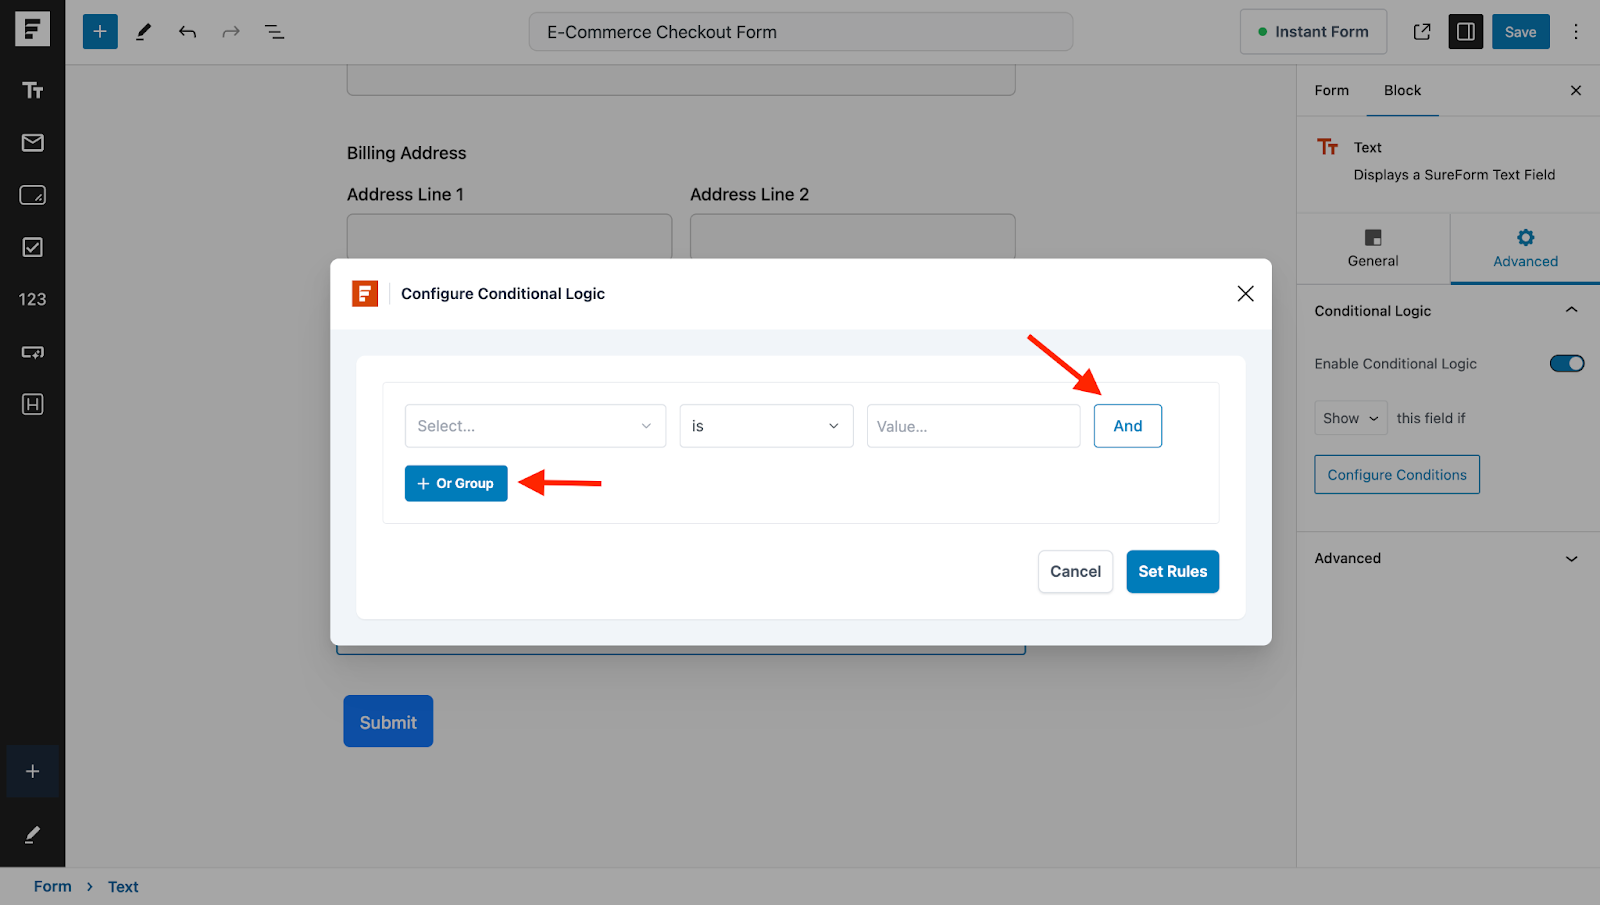The image size is (1600, 905).
Task: Open form preview in new tab icon
Action: point(1421,32)
